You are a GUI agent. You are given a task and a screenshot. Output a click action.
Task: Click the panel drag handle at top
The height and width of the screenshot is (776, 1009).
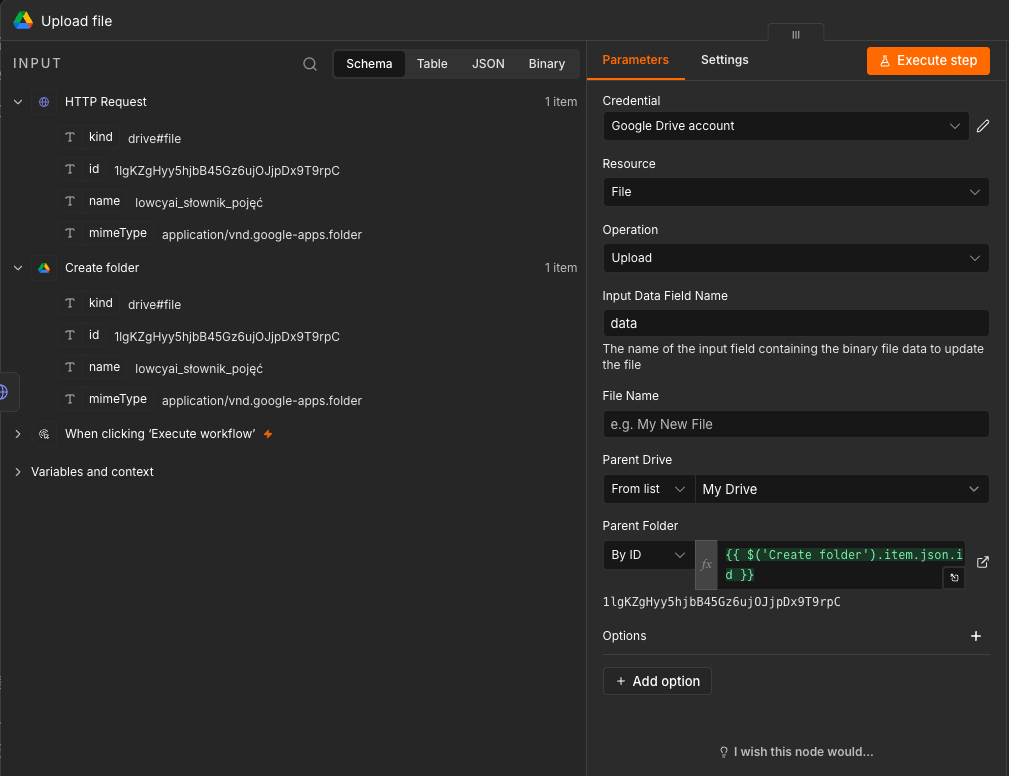pyautogui.click(x=795, y=34)
